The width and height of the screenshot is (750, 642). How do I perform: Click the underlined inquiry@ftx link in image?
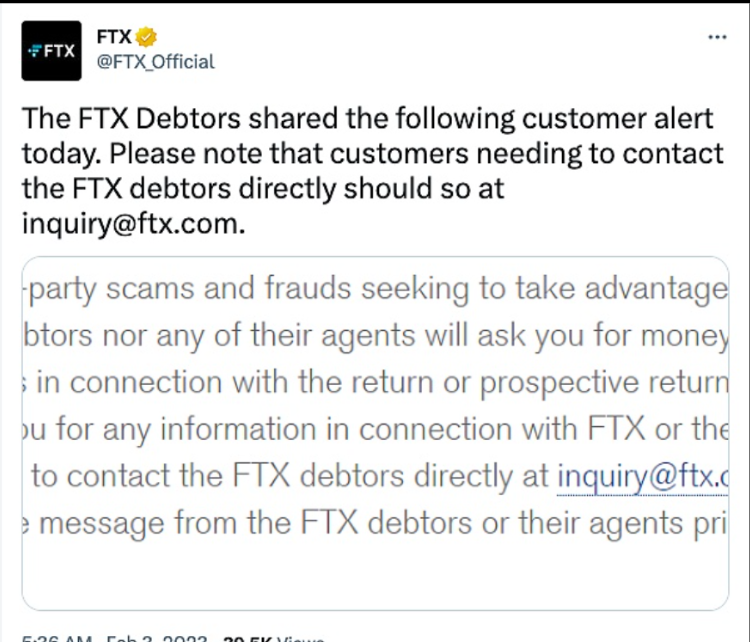pos(642,476)
